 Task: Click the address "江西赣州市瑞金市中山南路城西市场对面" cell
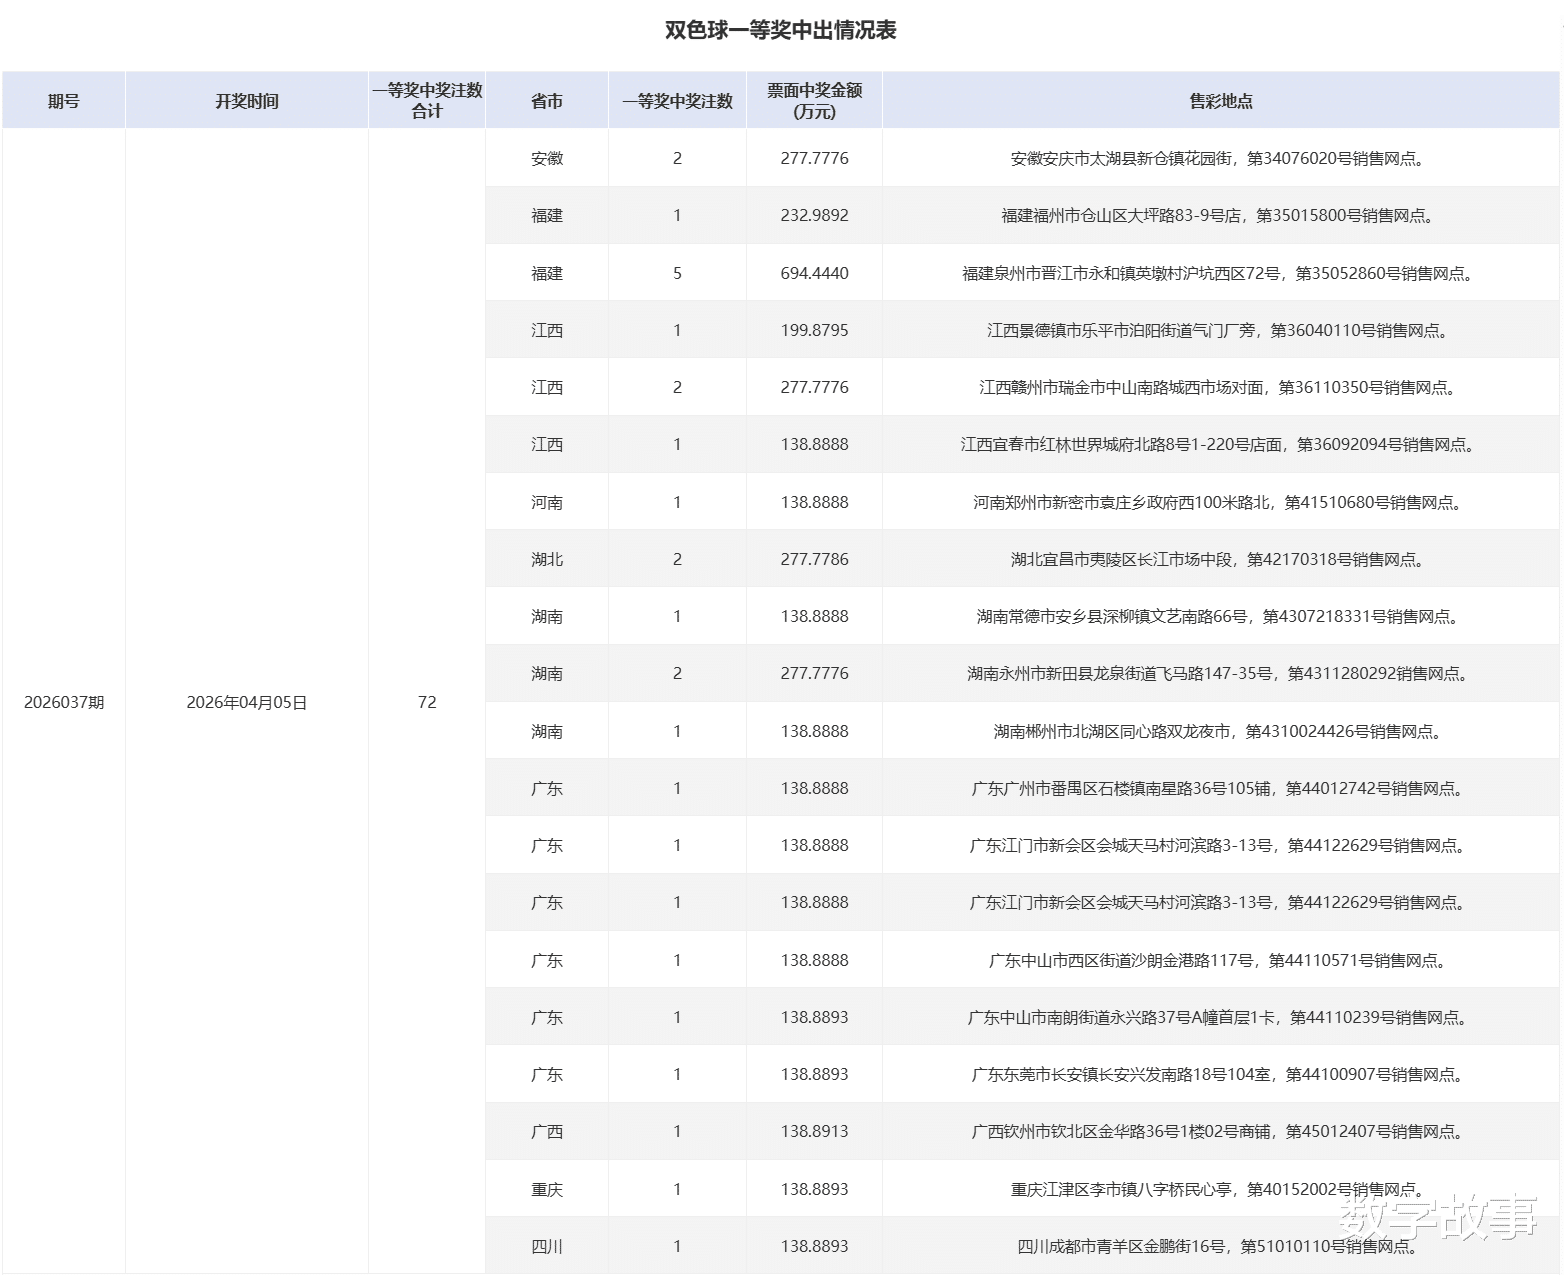1221,387
